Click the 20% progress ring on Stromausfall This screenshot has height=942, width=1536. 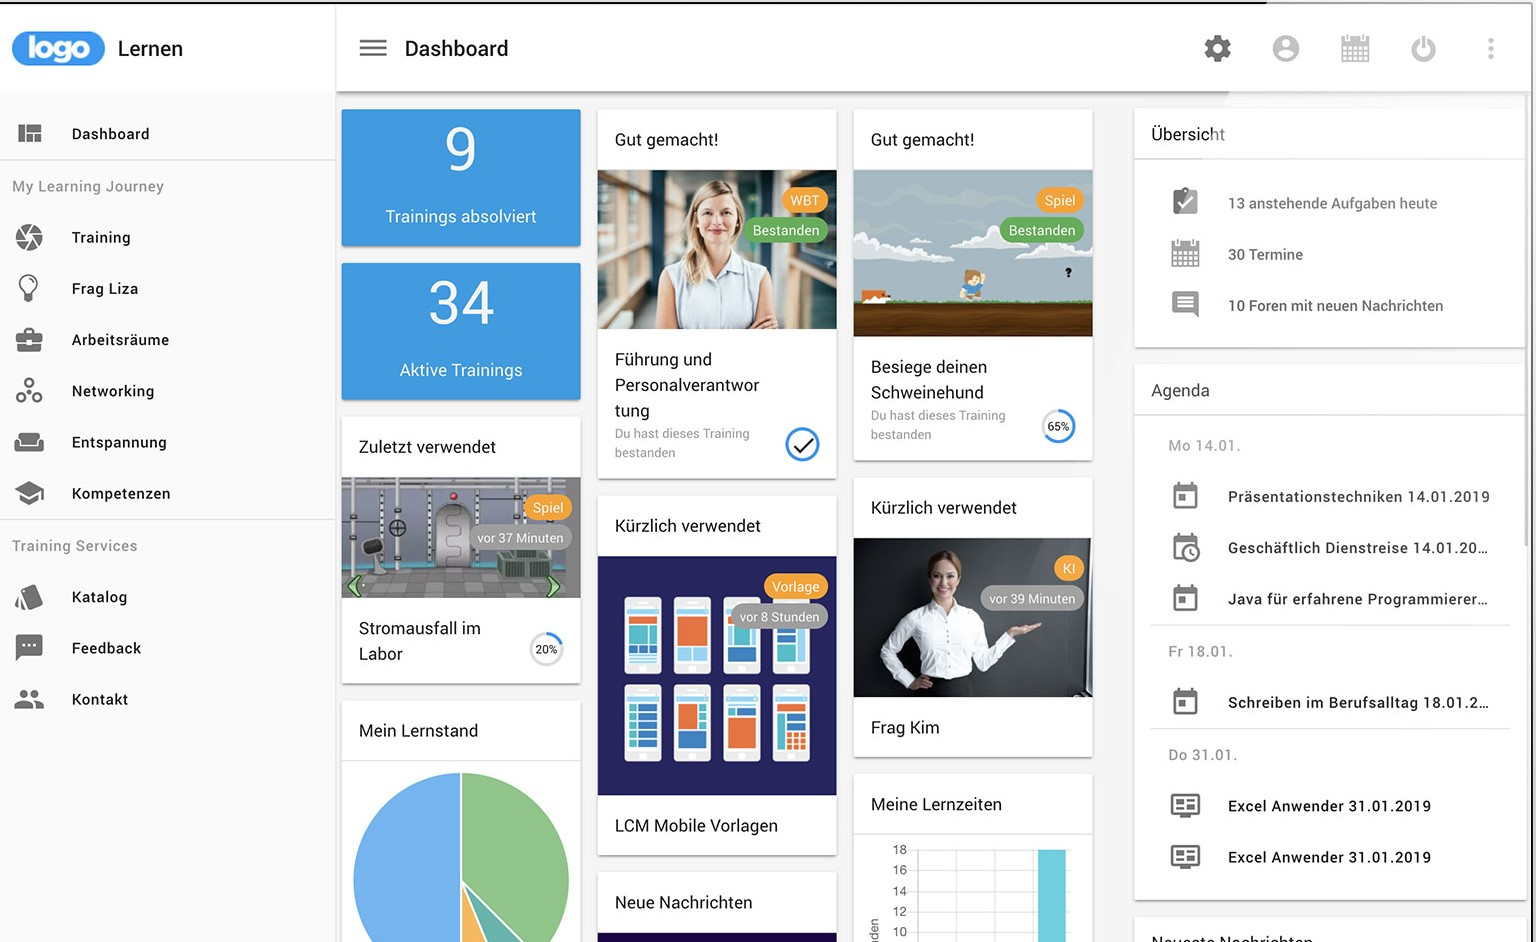coord(546,649)
